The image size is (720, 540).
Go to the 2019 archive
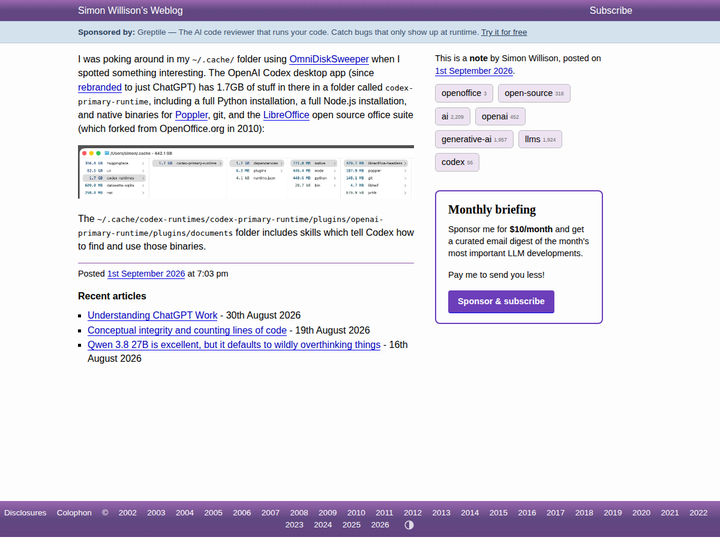[x=613, y=513]
